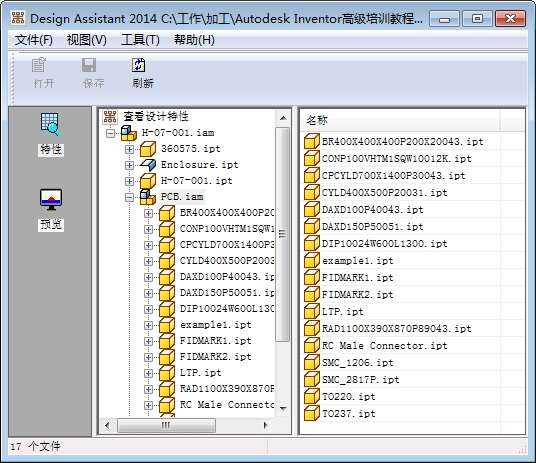Select SMC_2817P.ipt in file list
Viewport: 536px width, 463px height.
point(360,380)
